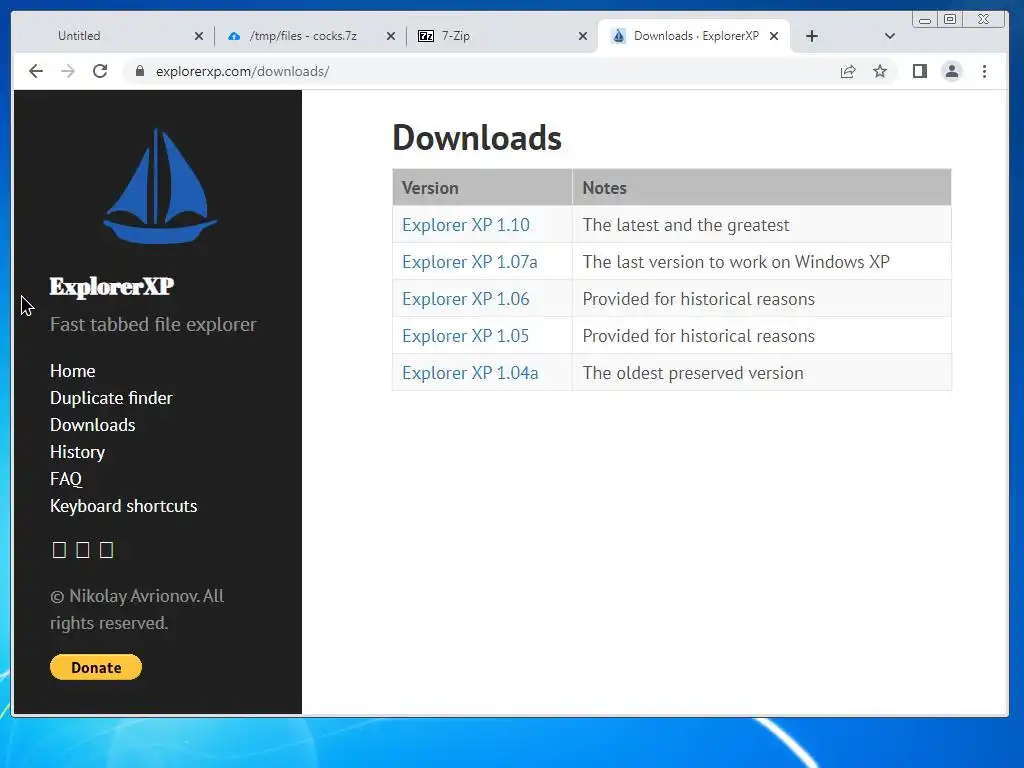
Task: Open the browser side panel icon
Action: [x=920, y=71]
